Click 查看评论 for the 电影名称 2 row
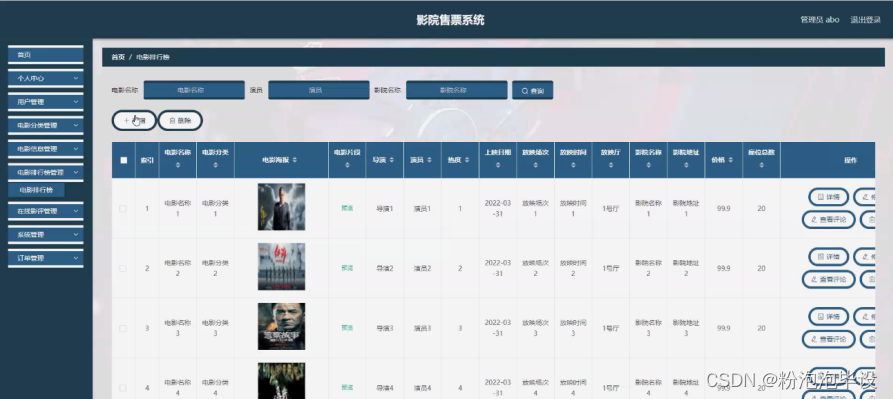The image size is (893, 399). (x=829, y=279)
